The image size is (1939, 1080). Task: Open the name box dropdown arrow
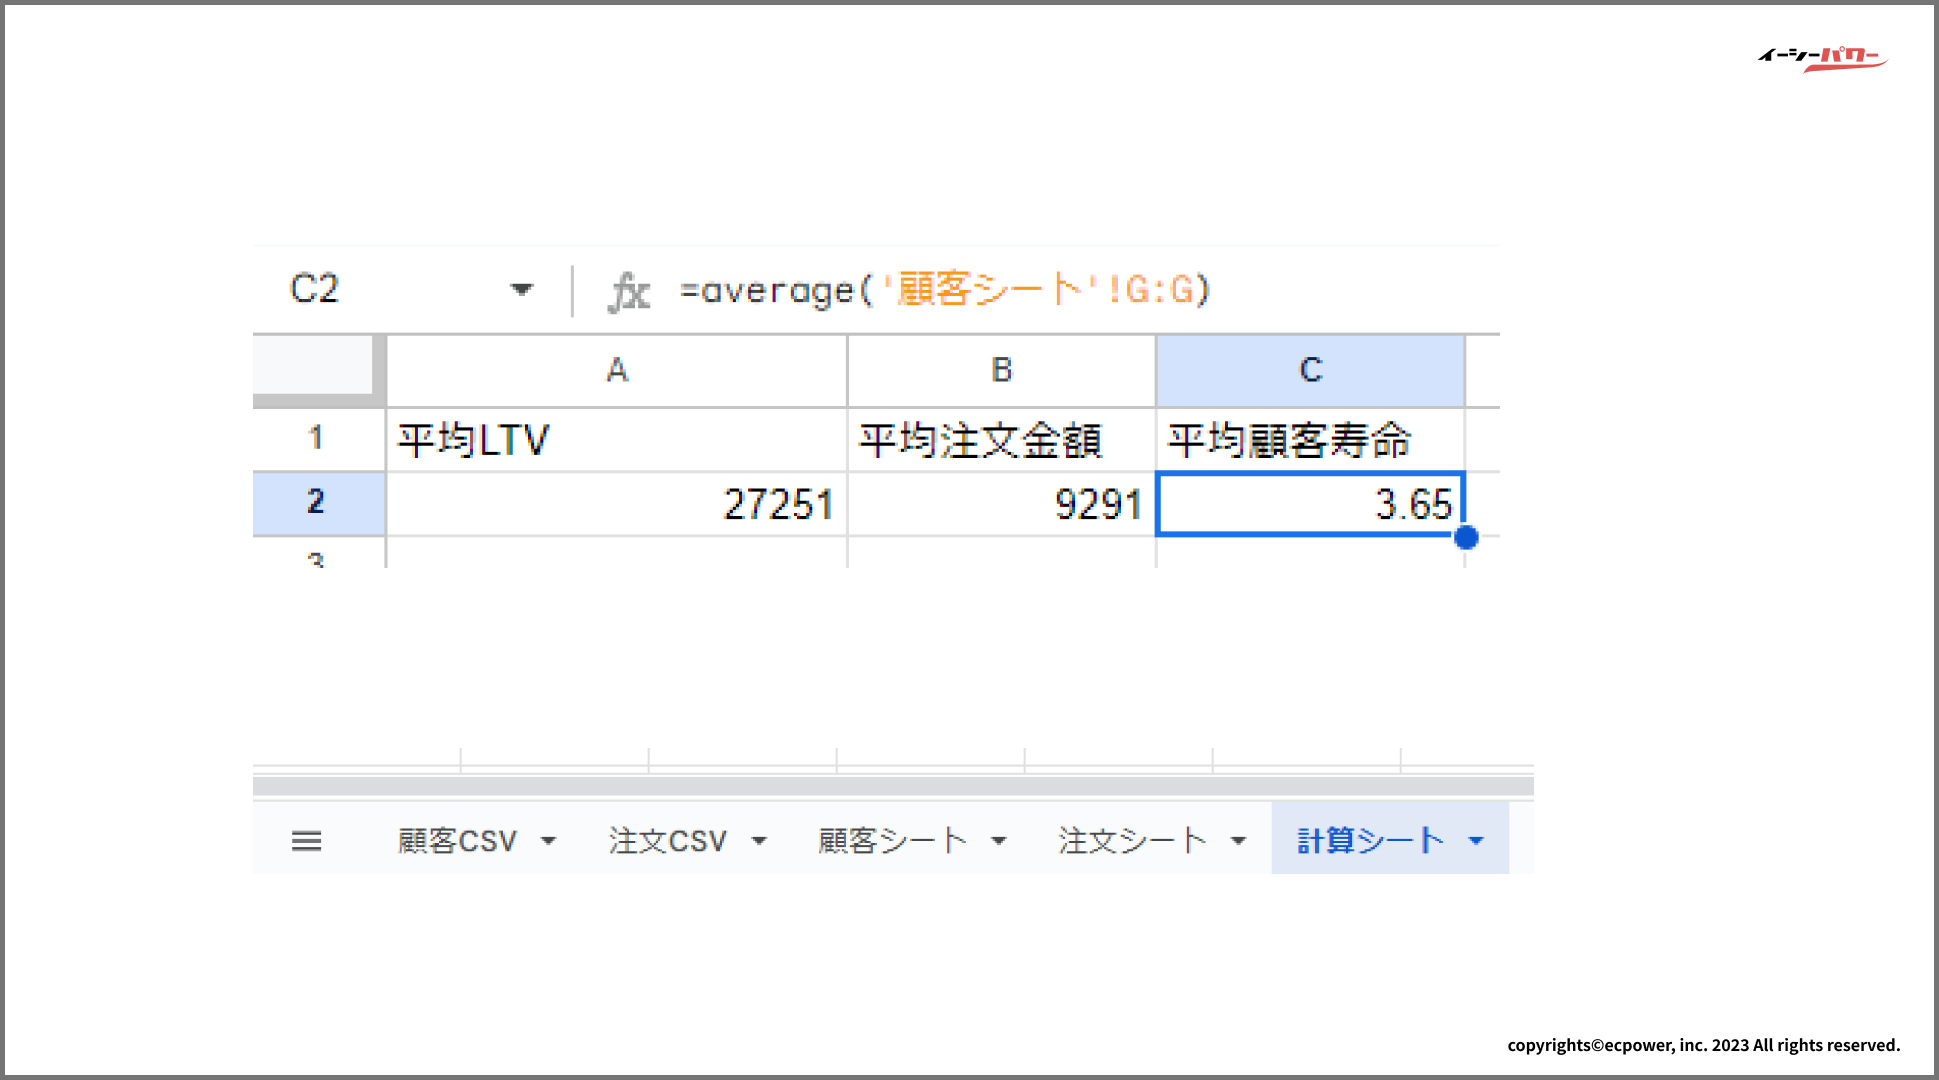coord(521,290)
